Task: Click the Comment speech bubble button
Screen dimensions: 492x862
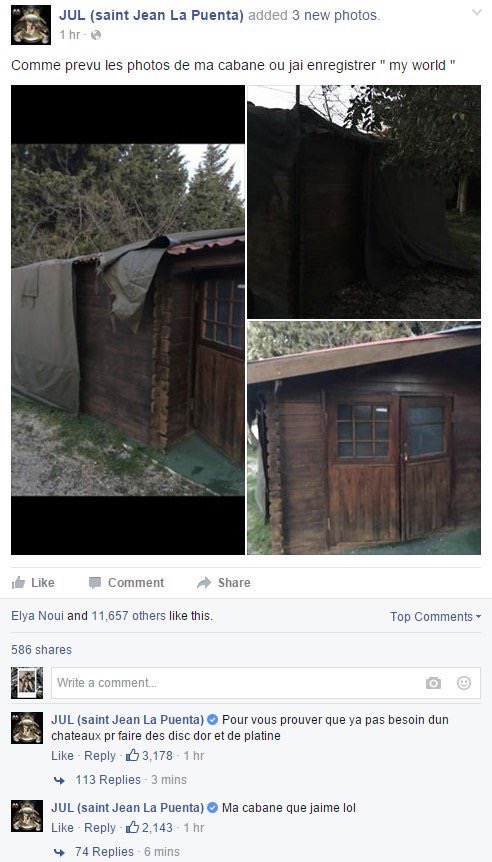Action: (x=126, y=583)
